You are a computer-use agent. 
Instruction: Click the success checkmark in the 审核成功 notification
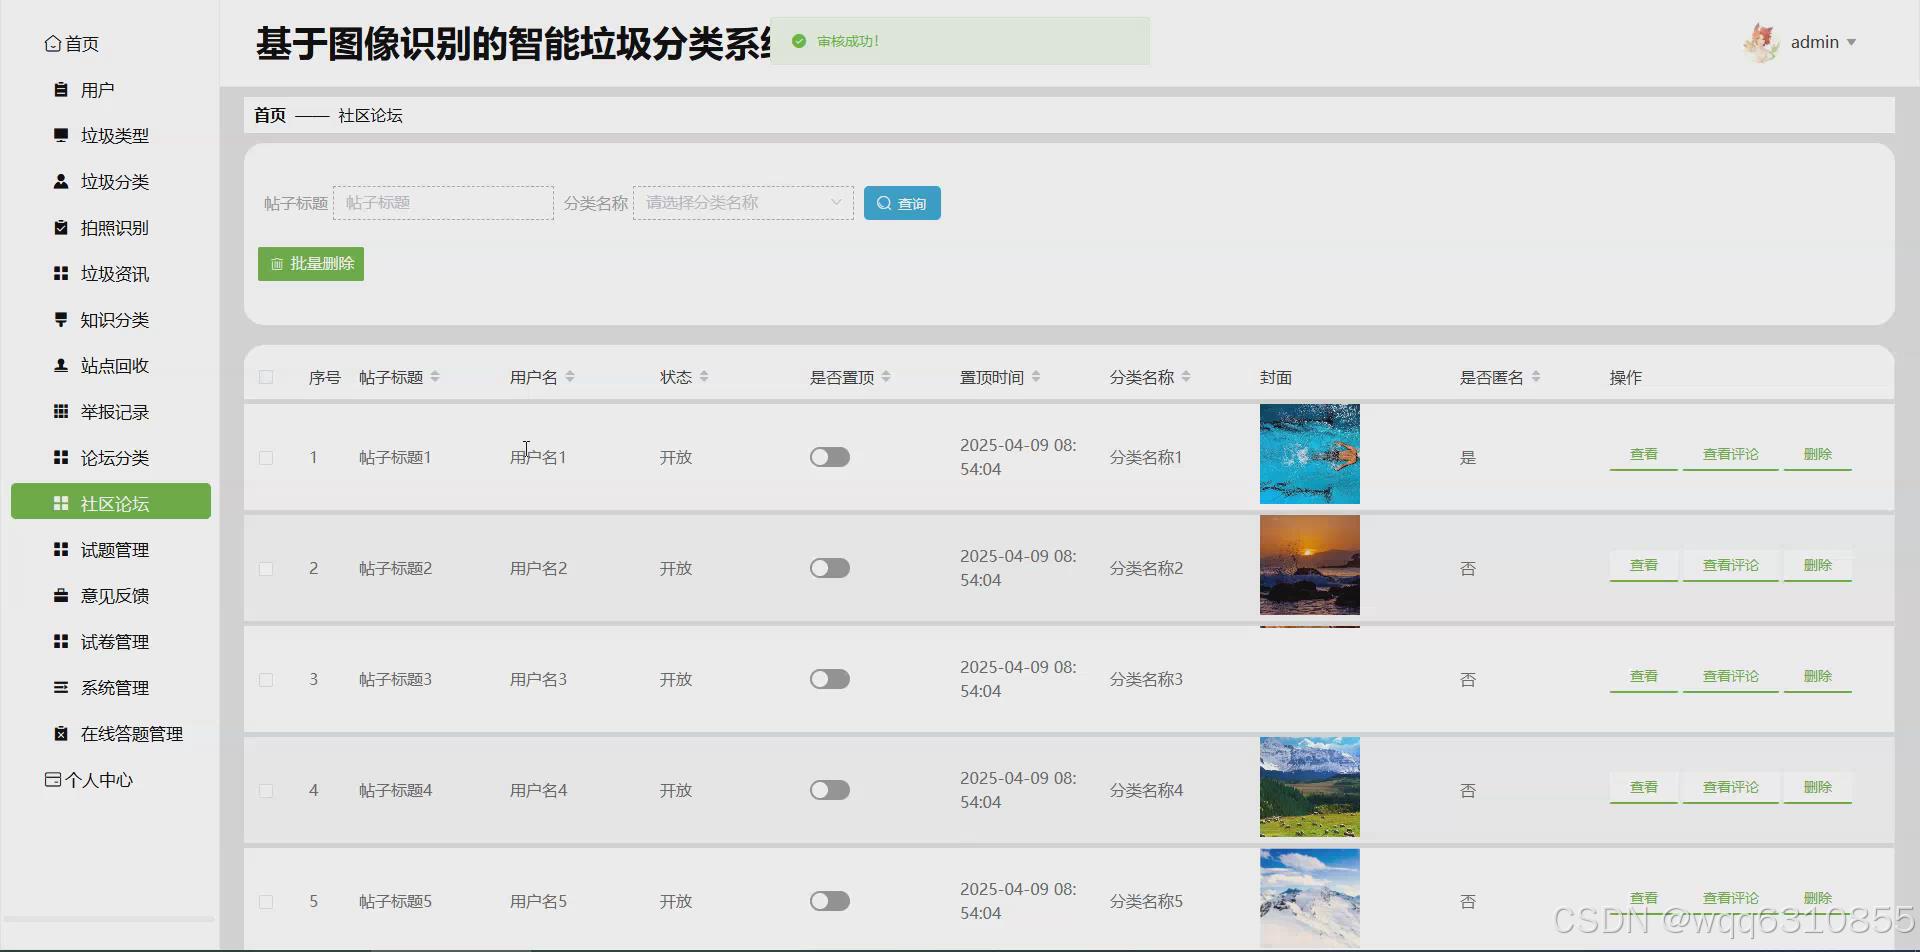[x=799, y=41]
